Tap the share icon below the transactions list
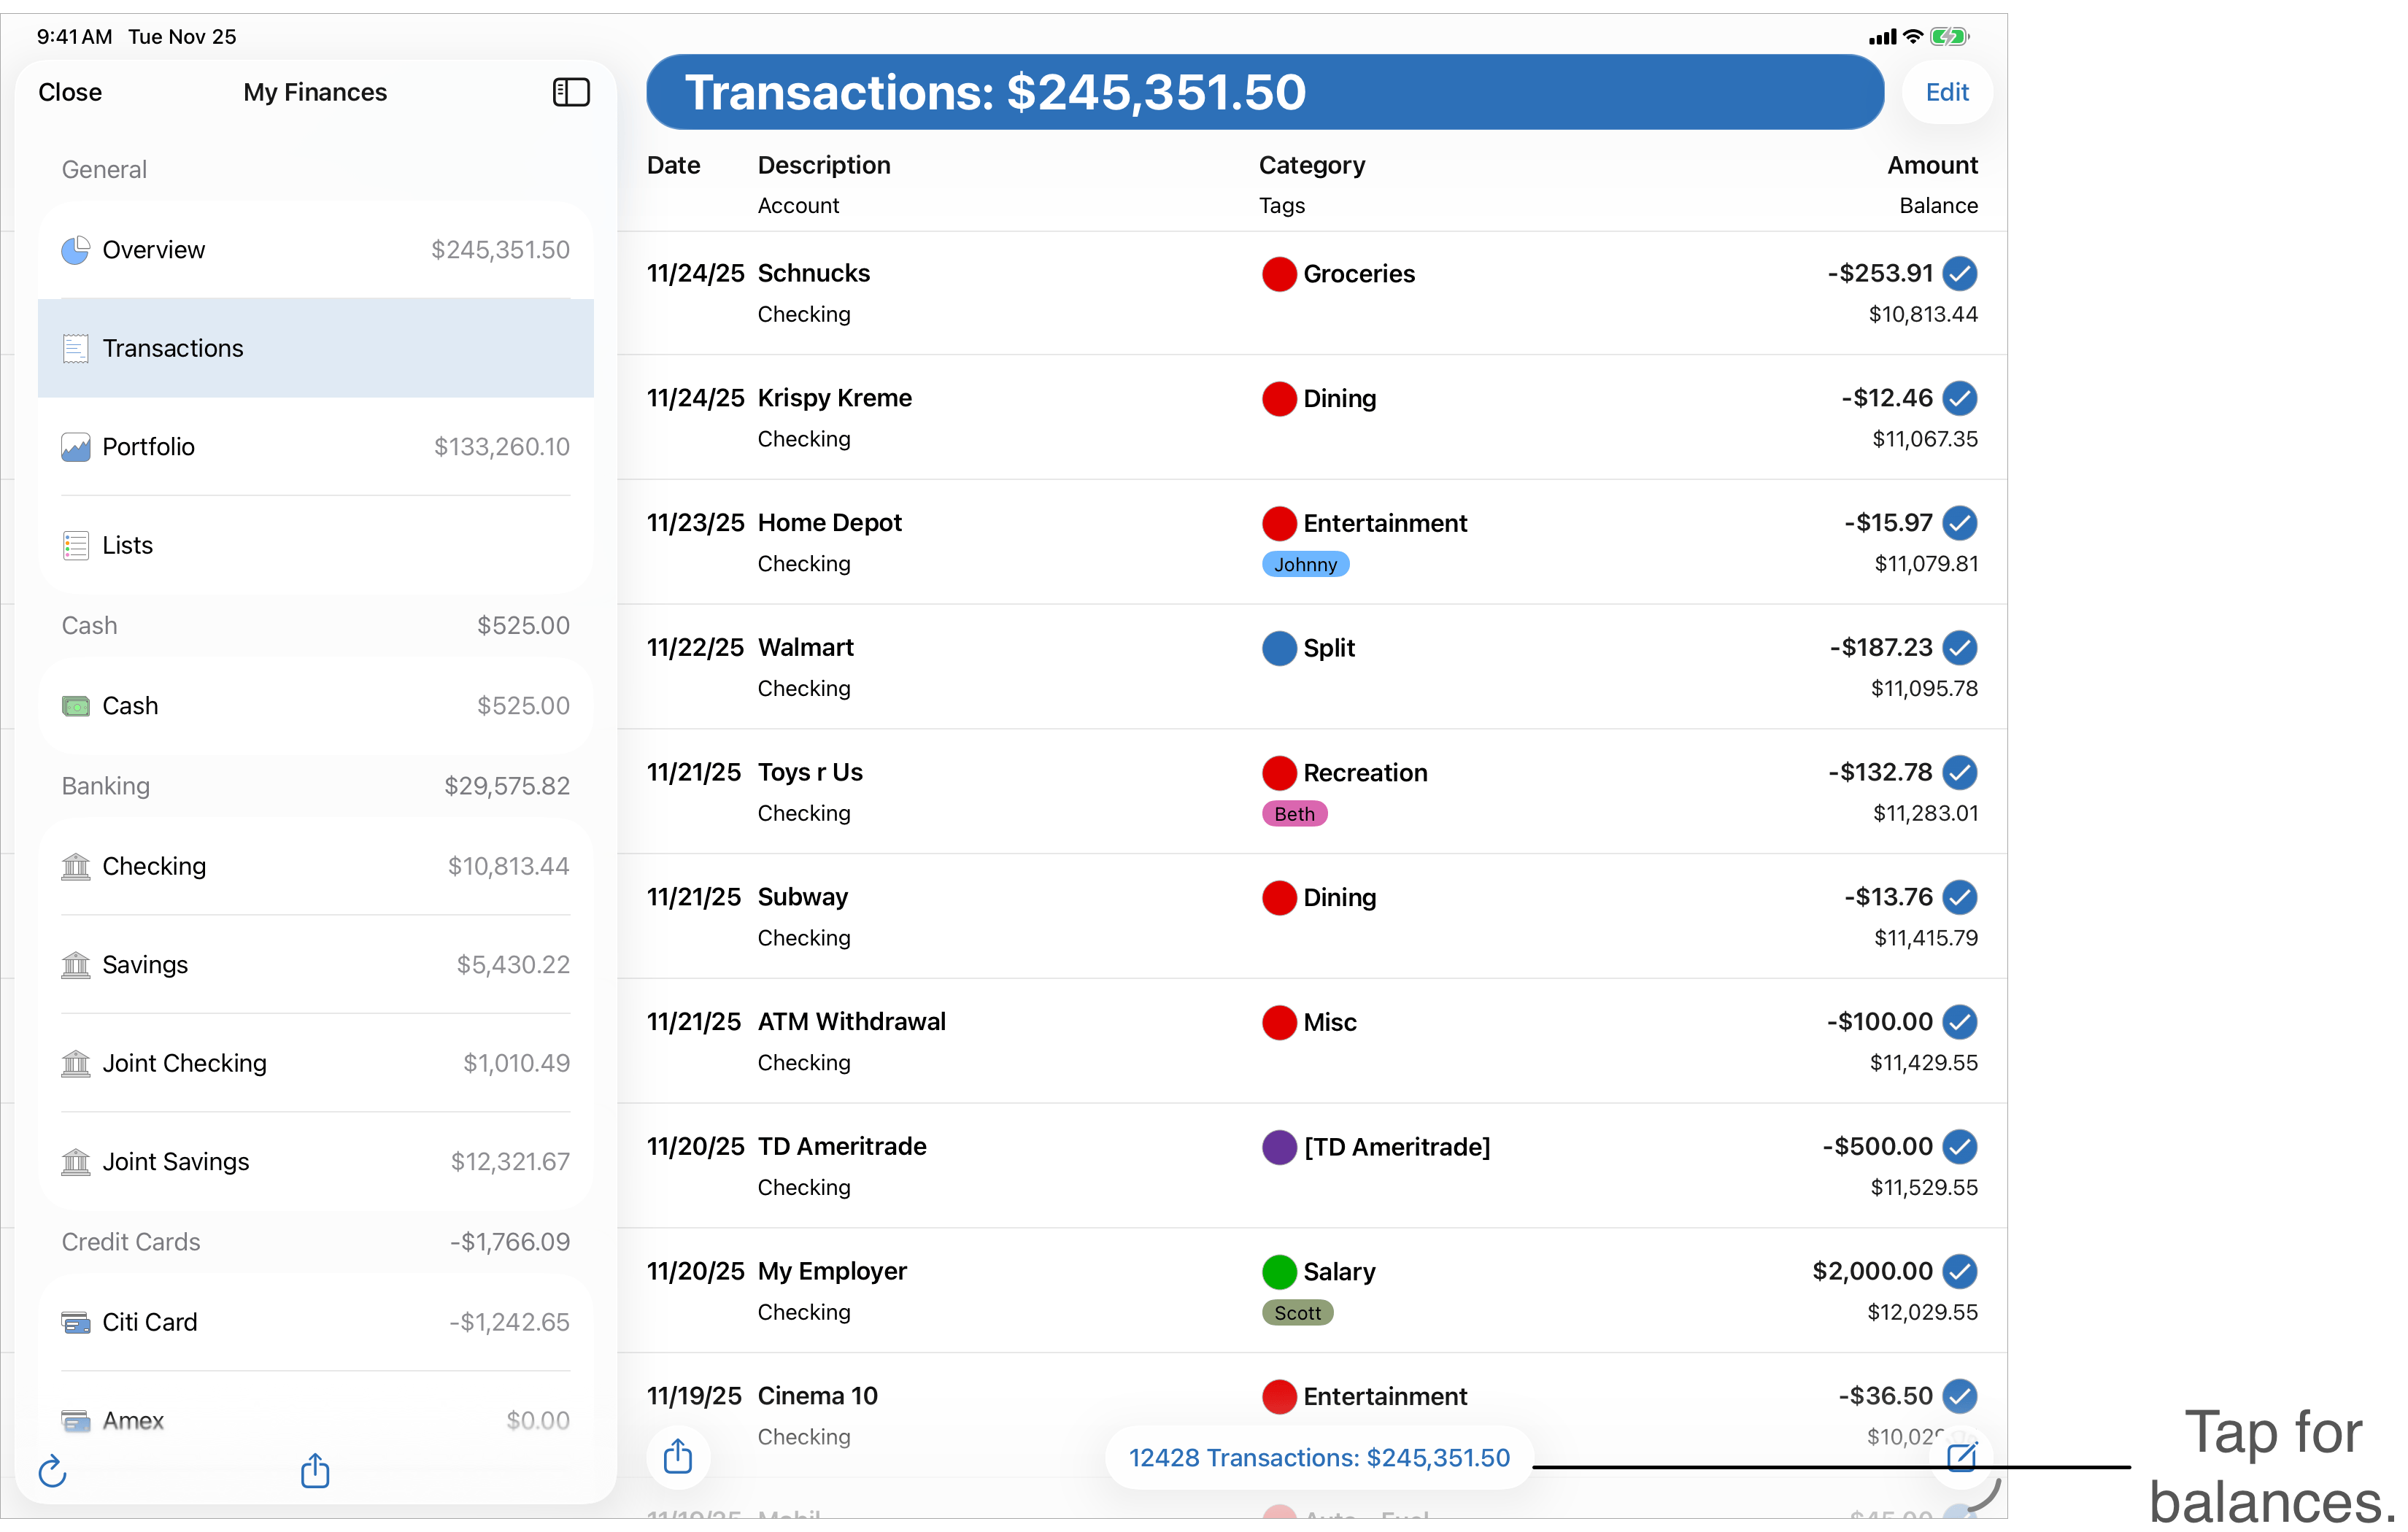This screenshot has height=1532, width=2408. [x=678, y=1456]
